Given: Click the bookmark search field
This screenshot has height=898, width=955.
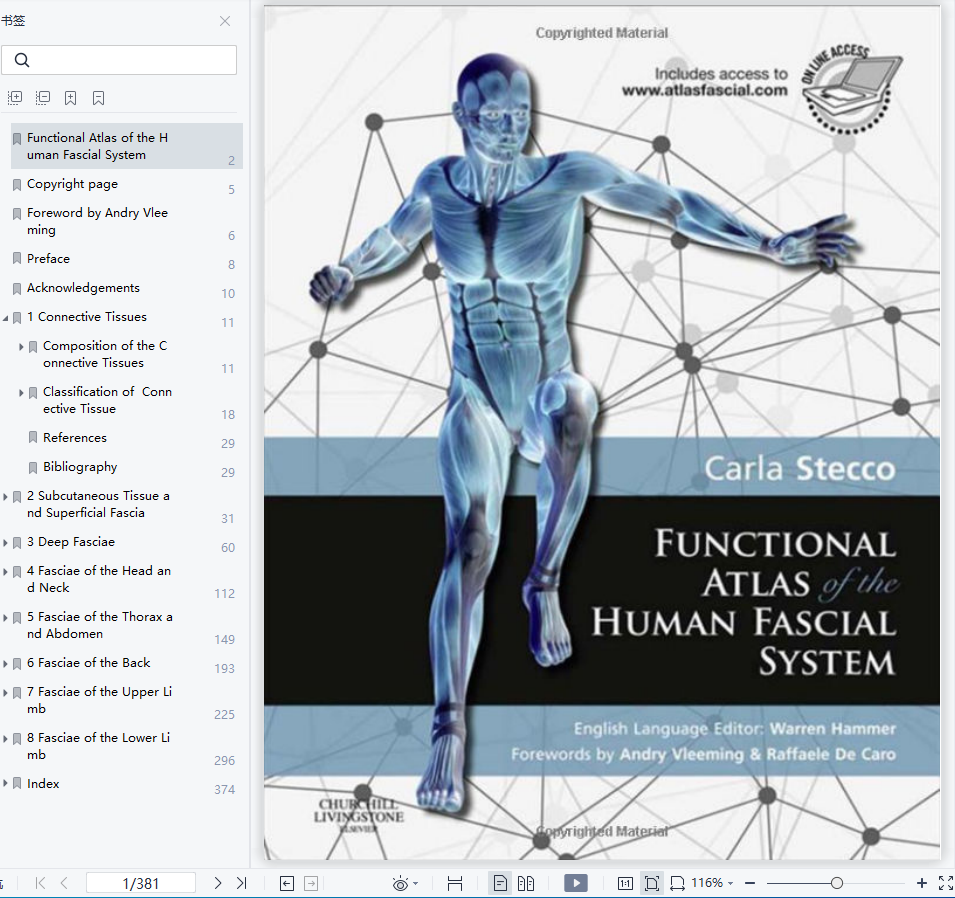Looking at the screenshot, I should (x=119, y=60).
